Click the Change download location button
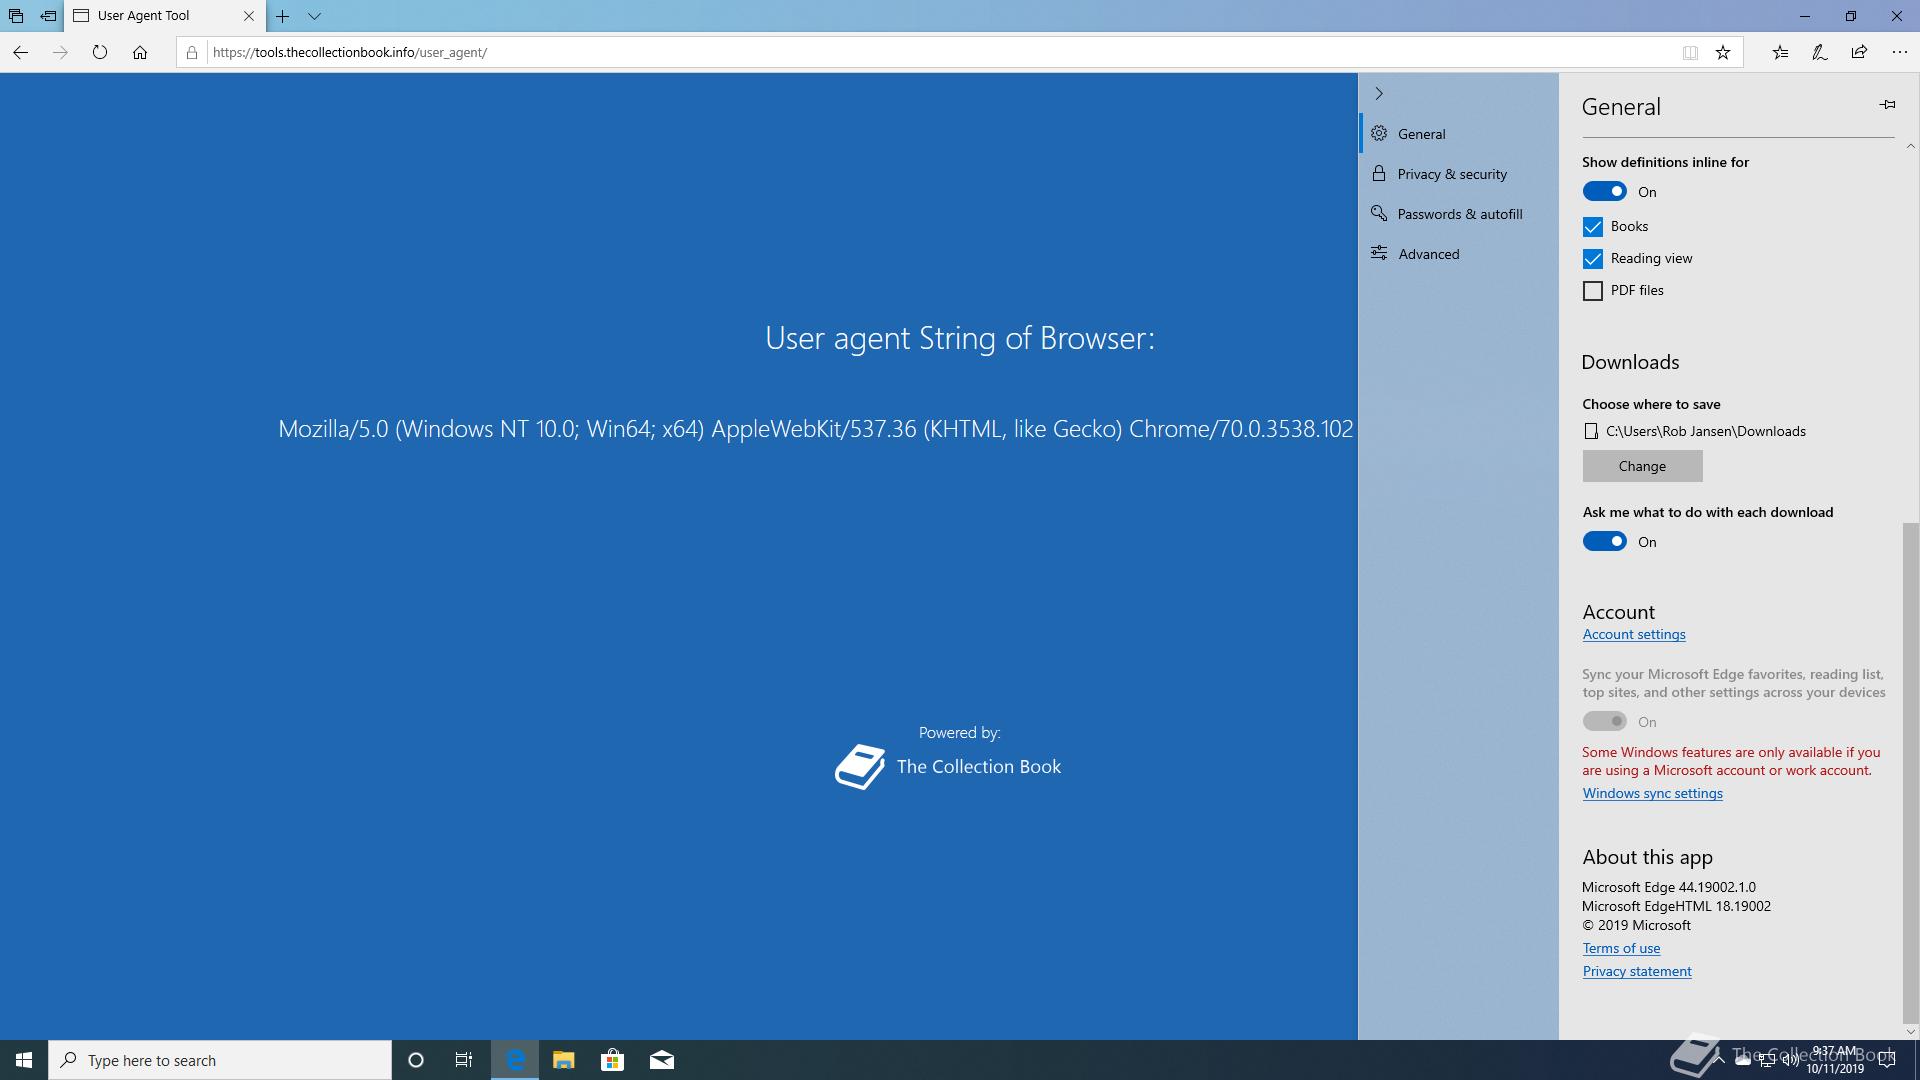Image resolution: width=1920 pixels, height=1080 pixels. pyautogui.click(x=1642, y=466)
